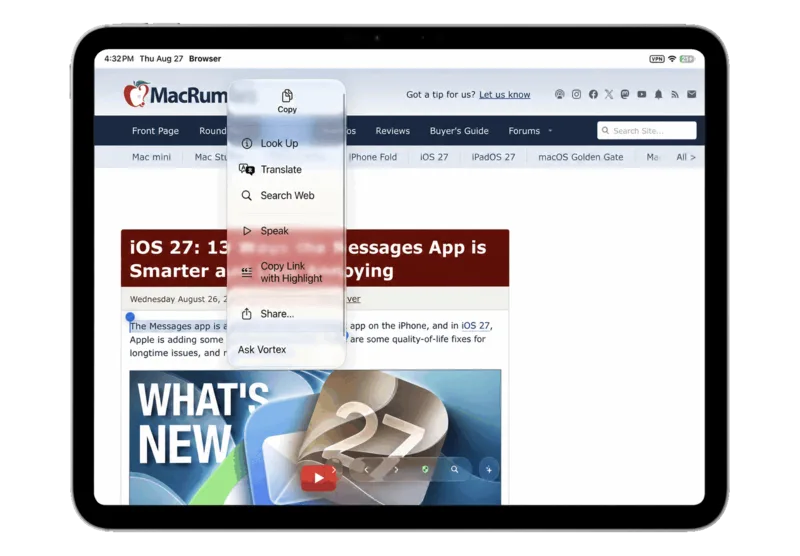Click the Speak play-triangle icon
The image size is (800, 556).
(x=247, y=231)
